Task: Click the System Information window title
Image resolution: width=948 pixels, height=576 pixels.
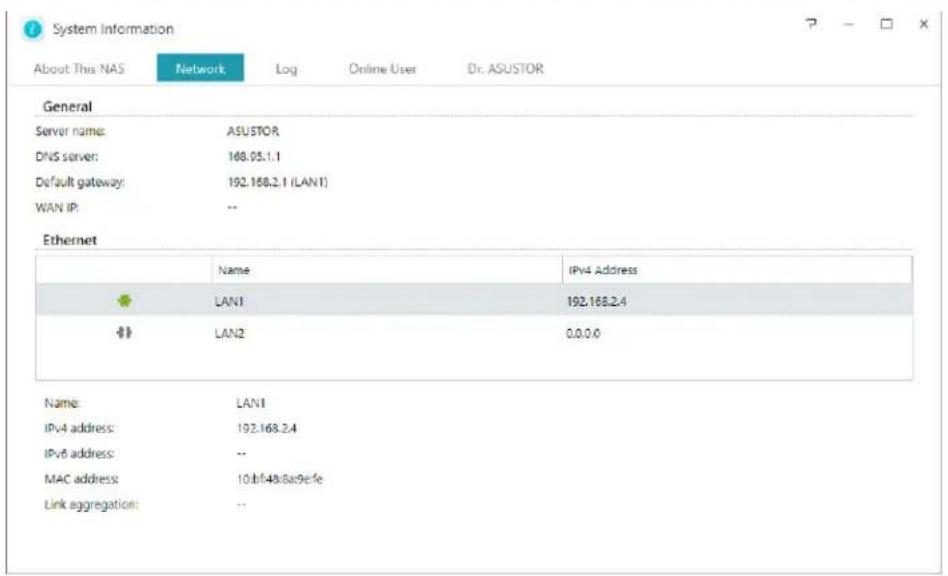Action: pos(113,29)
